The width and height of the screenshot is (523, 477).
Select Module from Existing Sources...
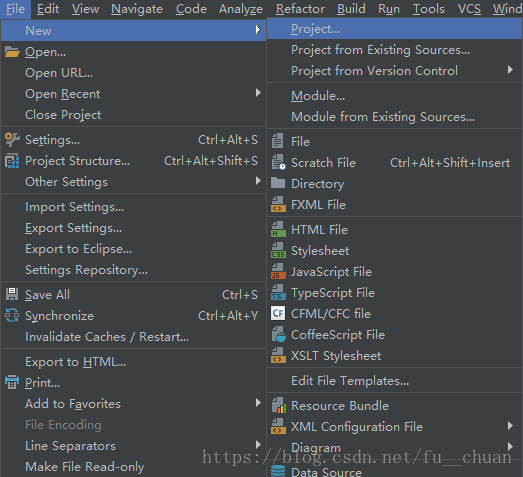pos(394,117)
